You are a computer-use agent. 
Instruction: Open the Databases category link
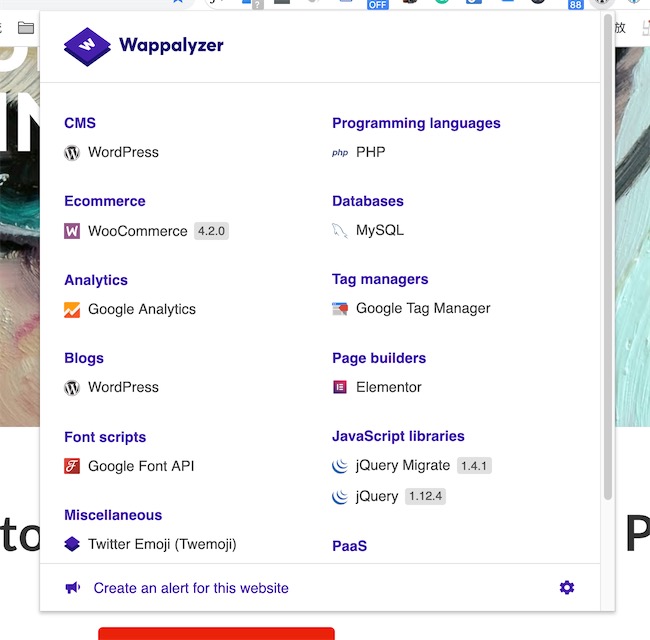pos(368,201)
